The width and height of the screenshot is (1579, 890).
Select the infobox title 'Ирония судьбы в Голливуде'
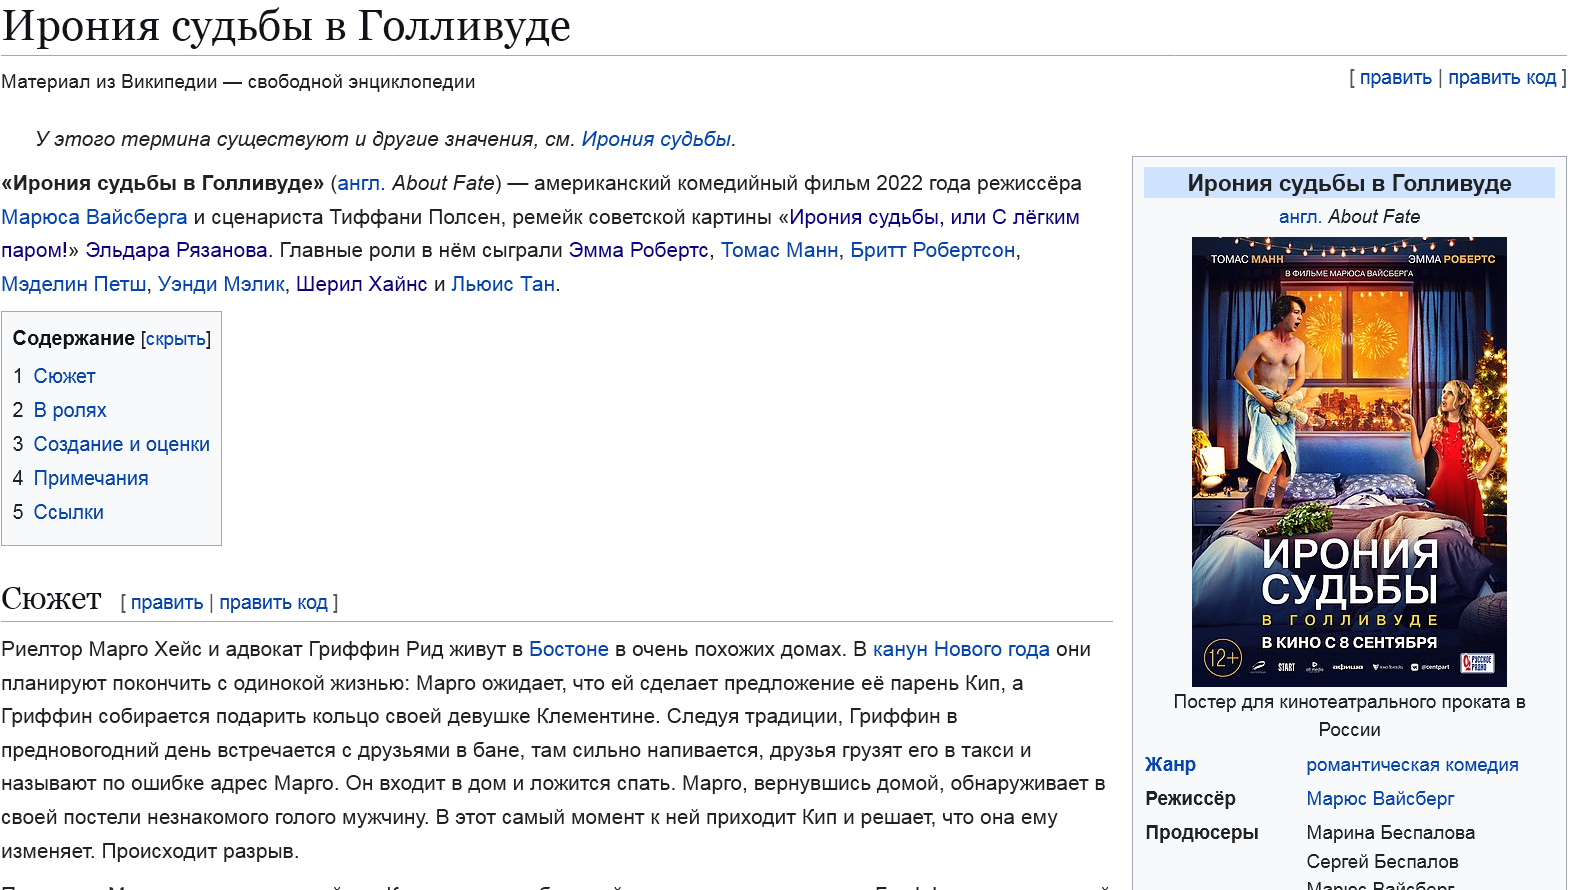(1349, 183)
